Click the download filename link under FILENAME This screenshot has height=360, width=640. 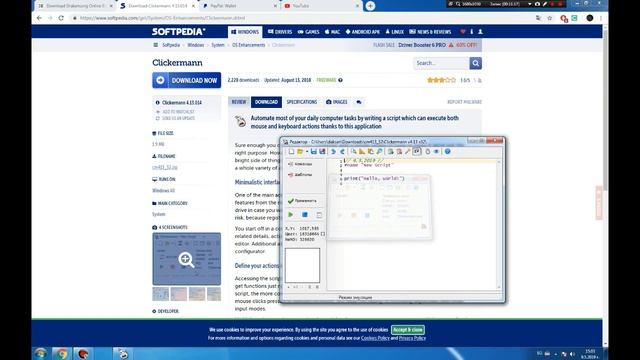coord(165,167)
